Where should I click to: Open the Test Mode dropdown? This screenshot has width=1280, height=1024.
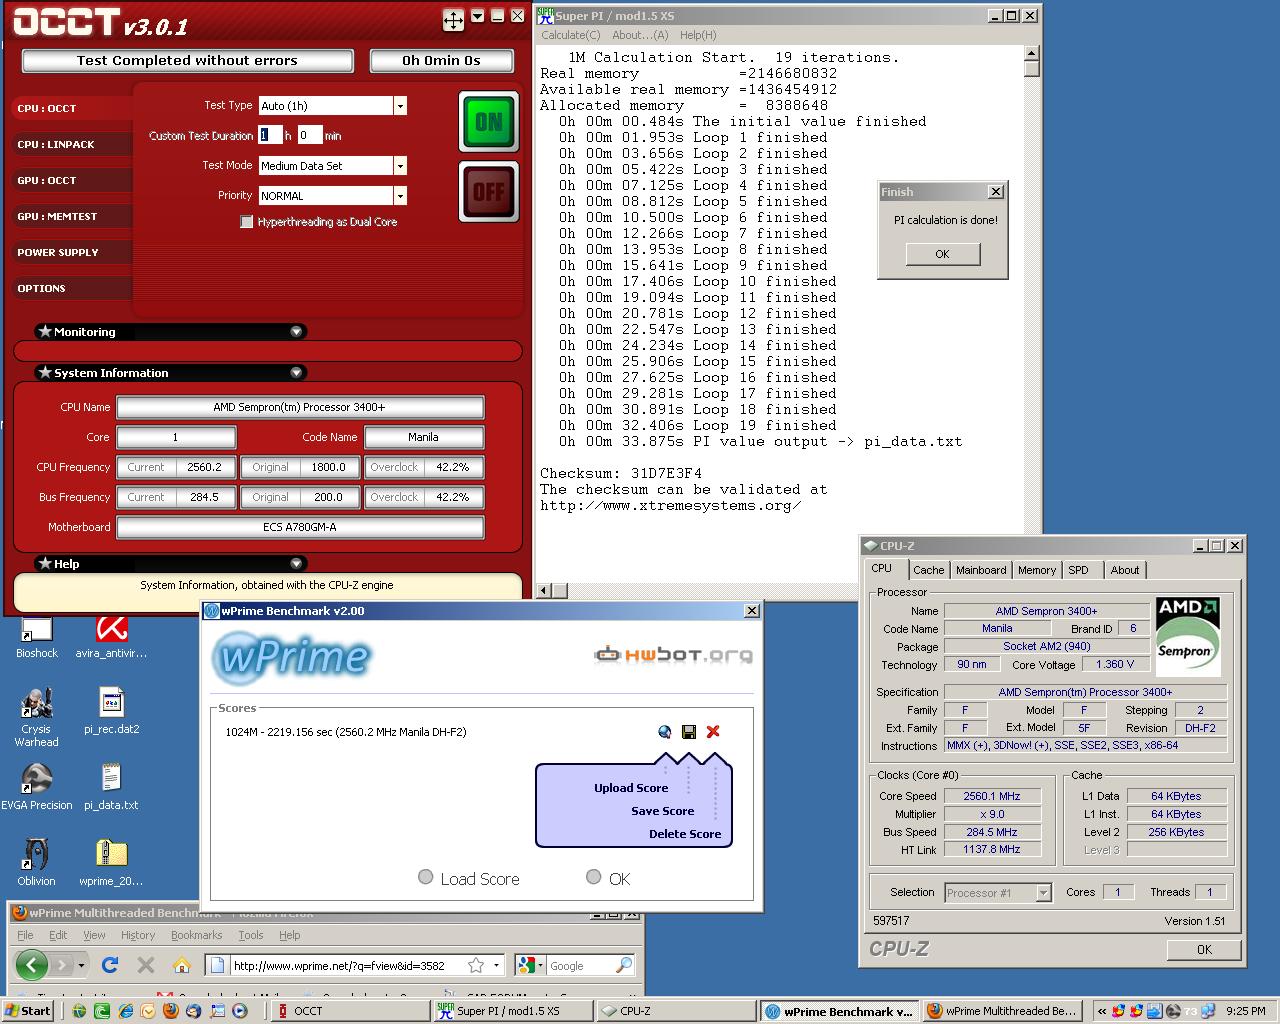pos(400,166)
